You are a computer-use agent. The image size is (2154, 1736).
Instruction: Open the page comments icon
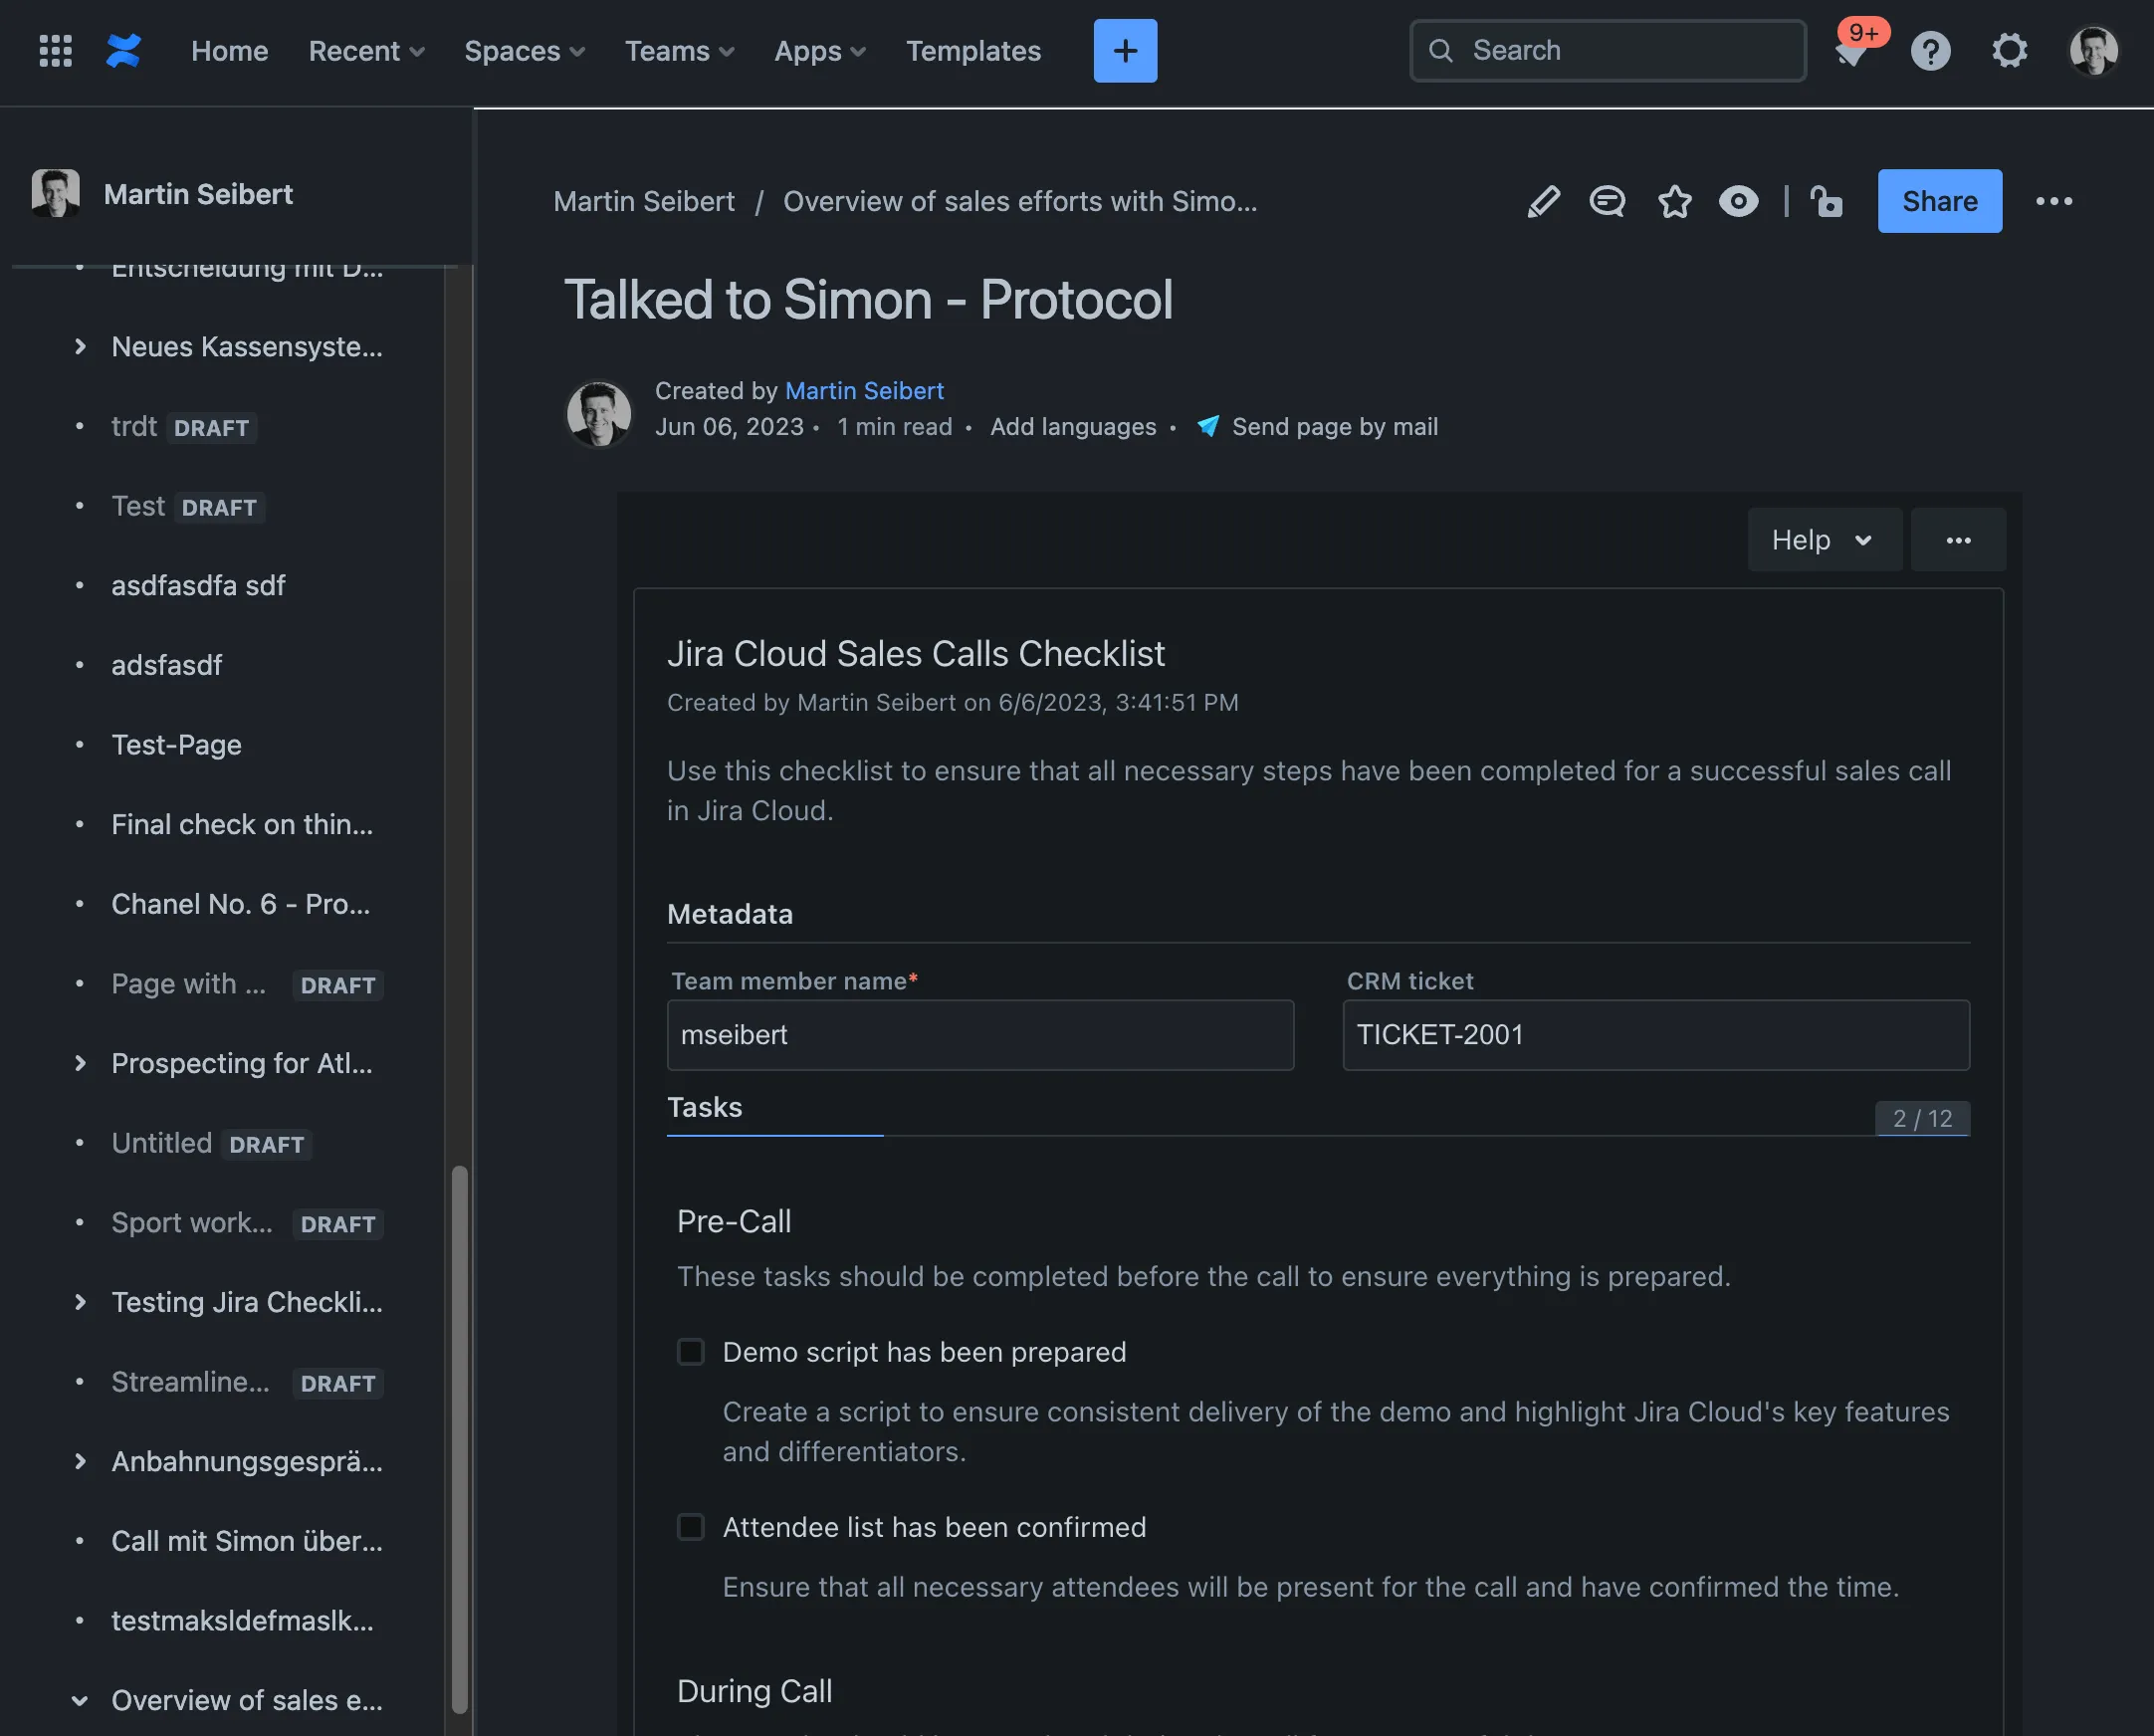coord(1607,201)
